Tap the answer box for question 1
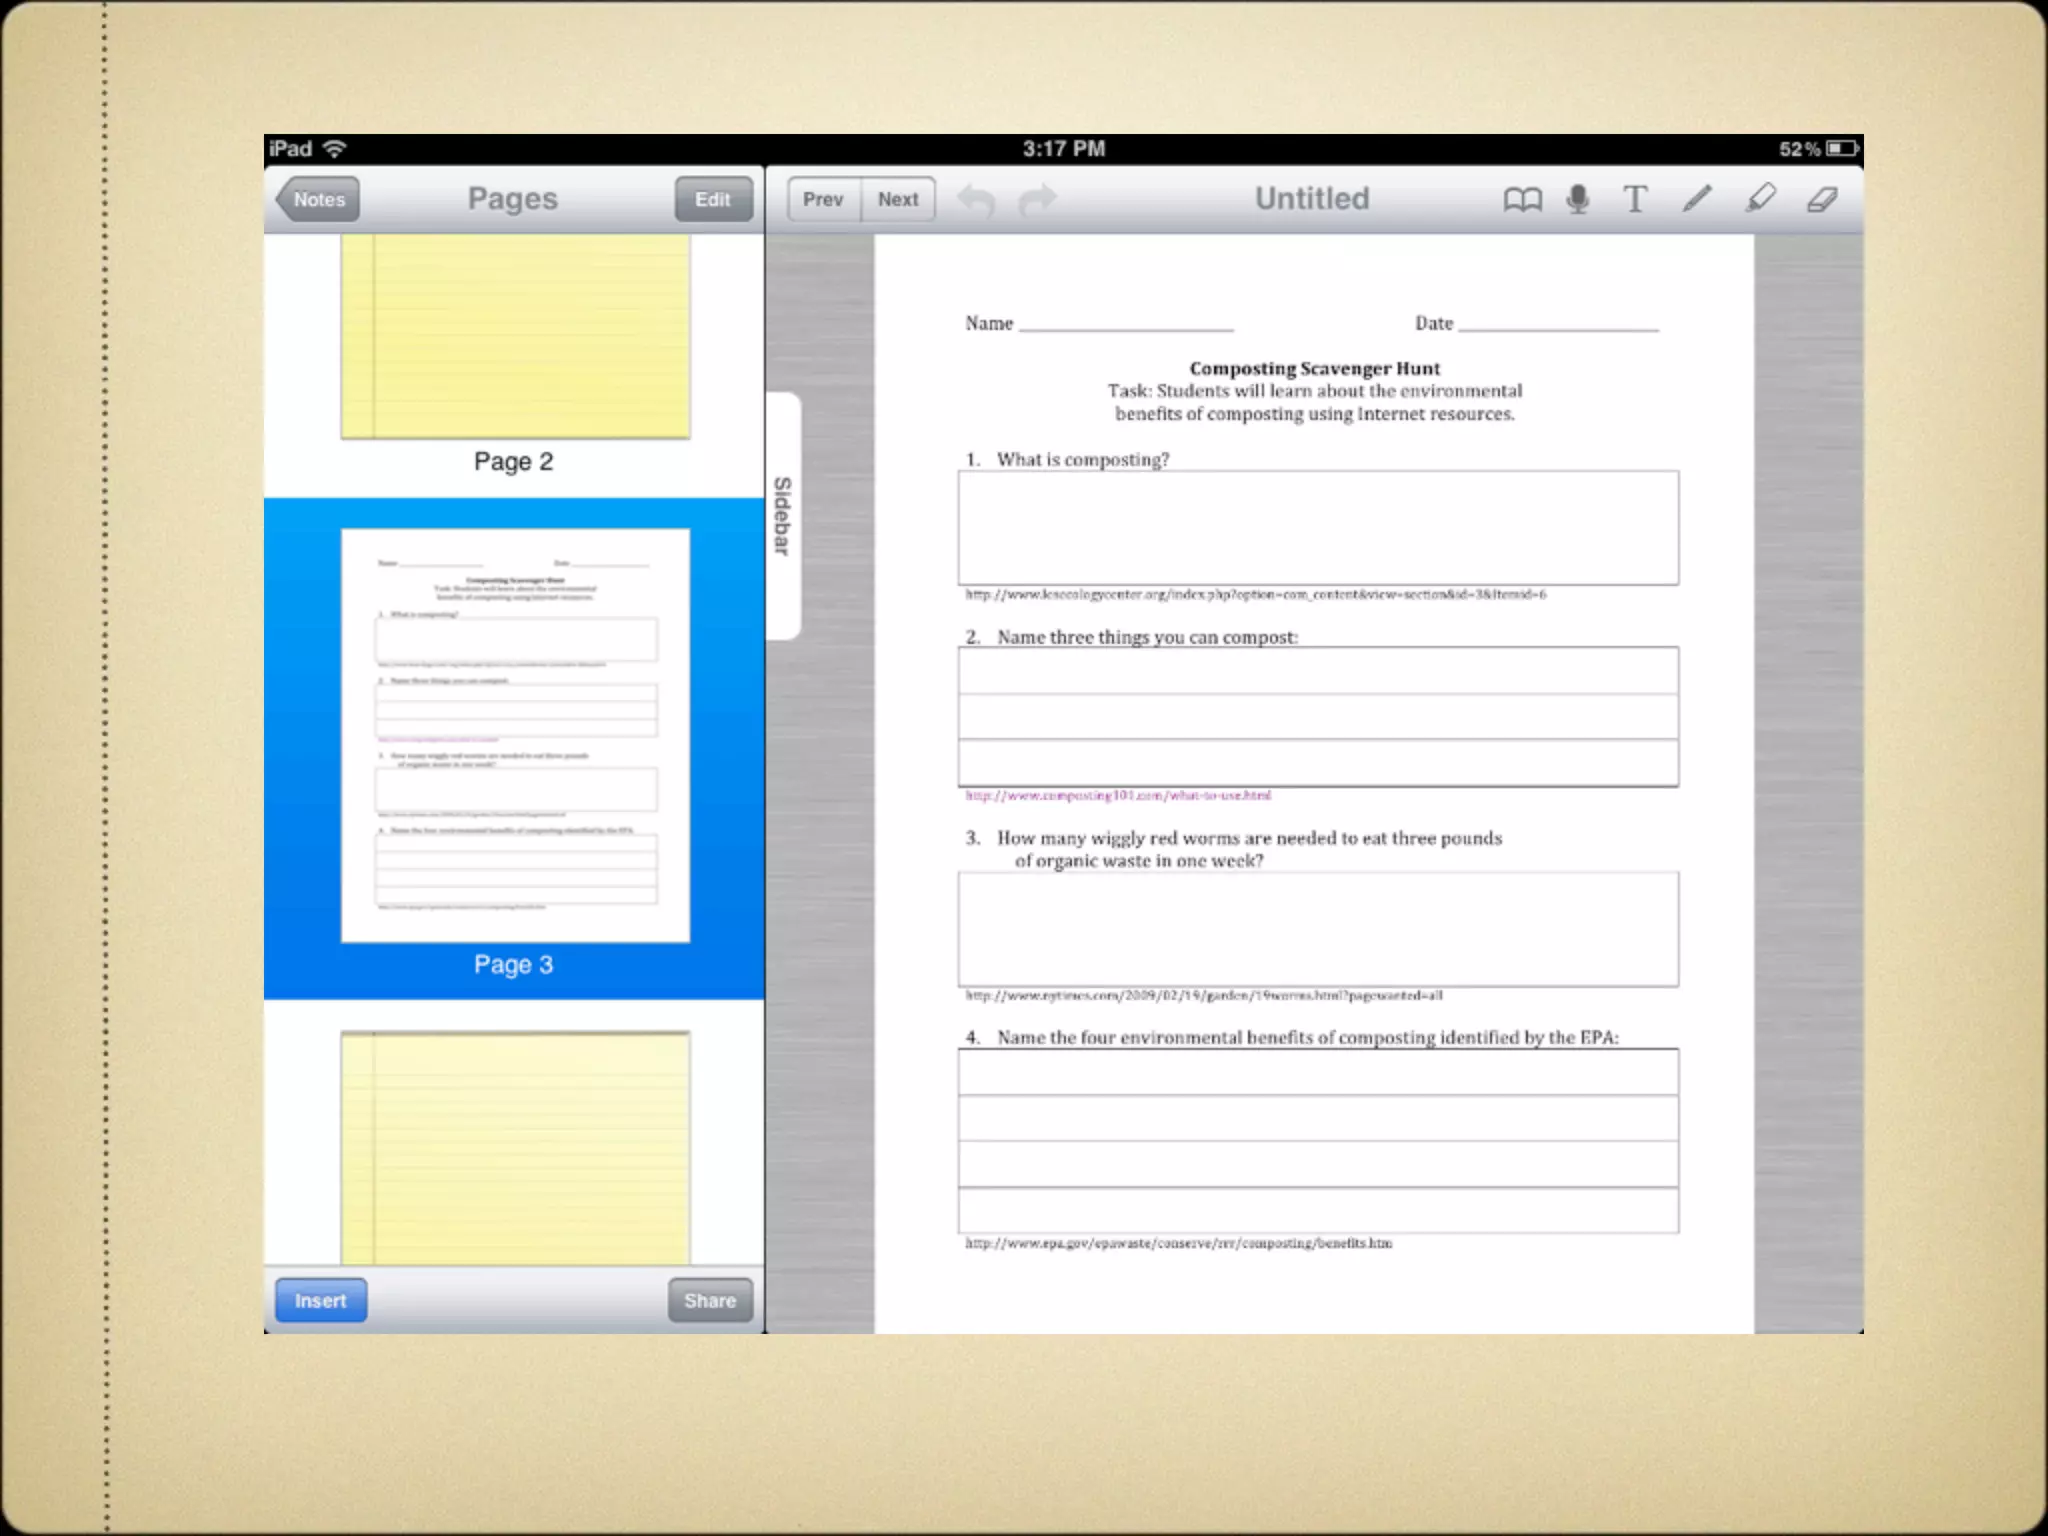Viewport: 2048px width, 1536px height. [x=1318, y=527]
